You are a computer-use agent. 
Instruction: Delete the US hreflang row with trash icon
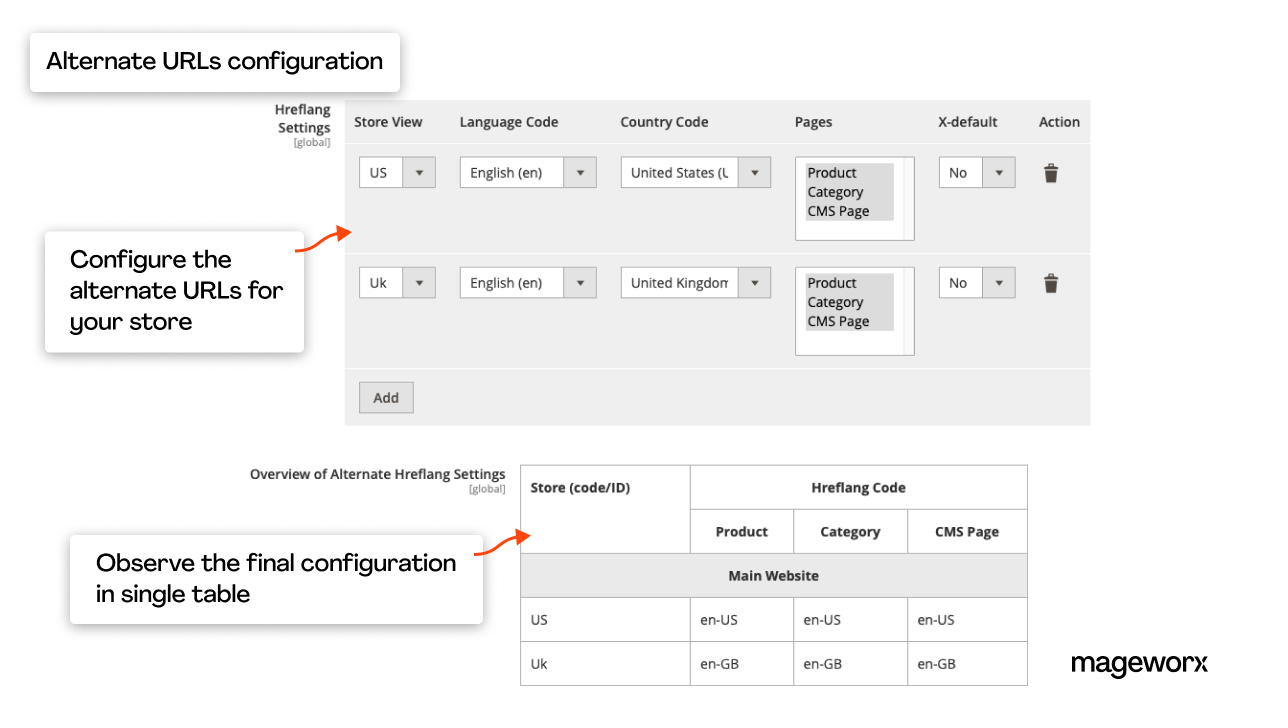[x=1050, y=173]
